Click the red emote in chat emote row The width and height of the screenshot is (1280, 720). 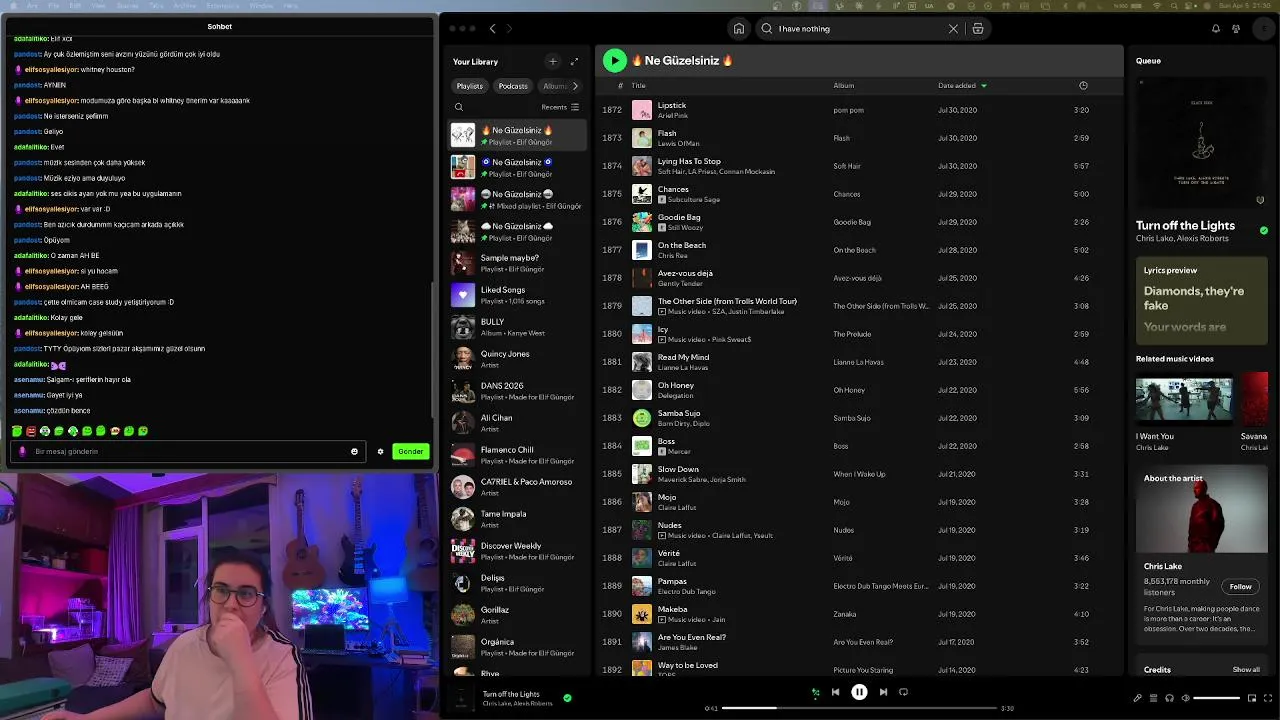tap(31, 431)
